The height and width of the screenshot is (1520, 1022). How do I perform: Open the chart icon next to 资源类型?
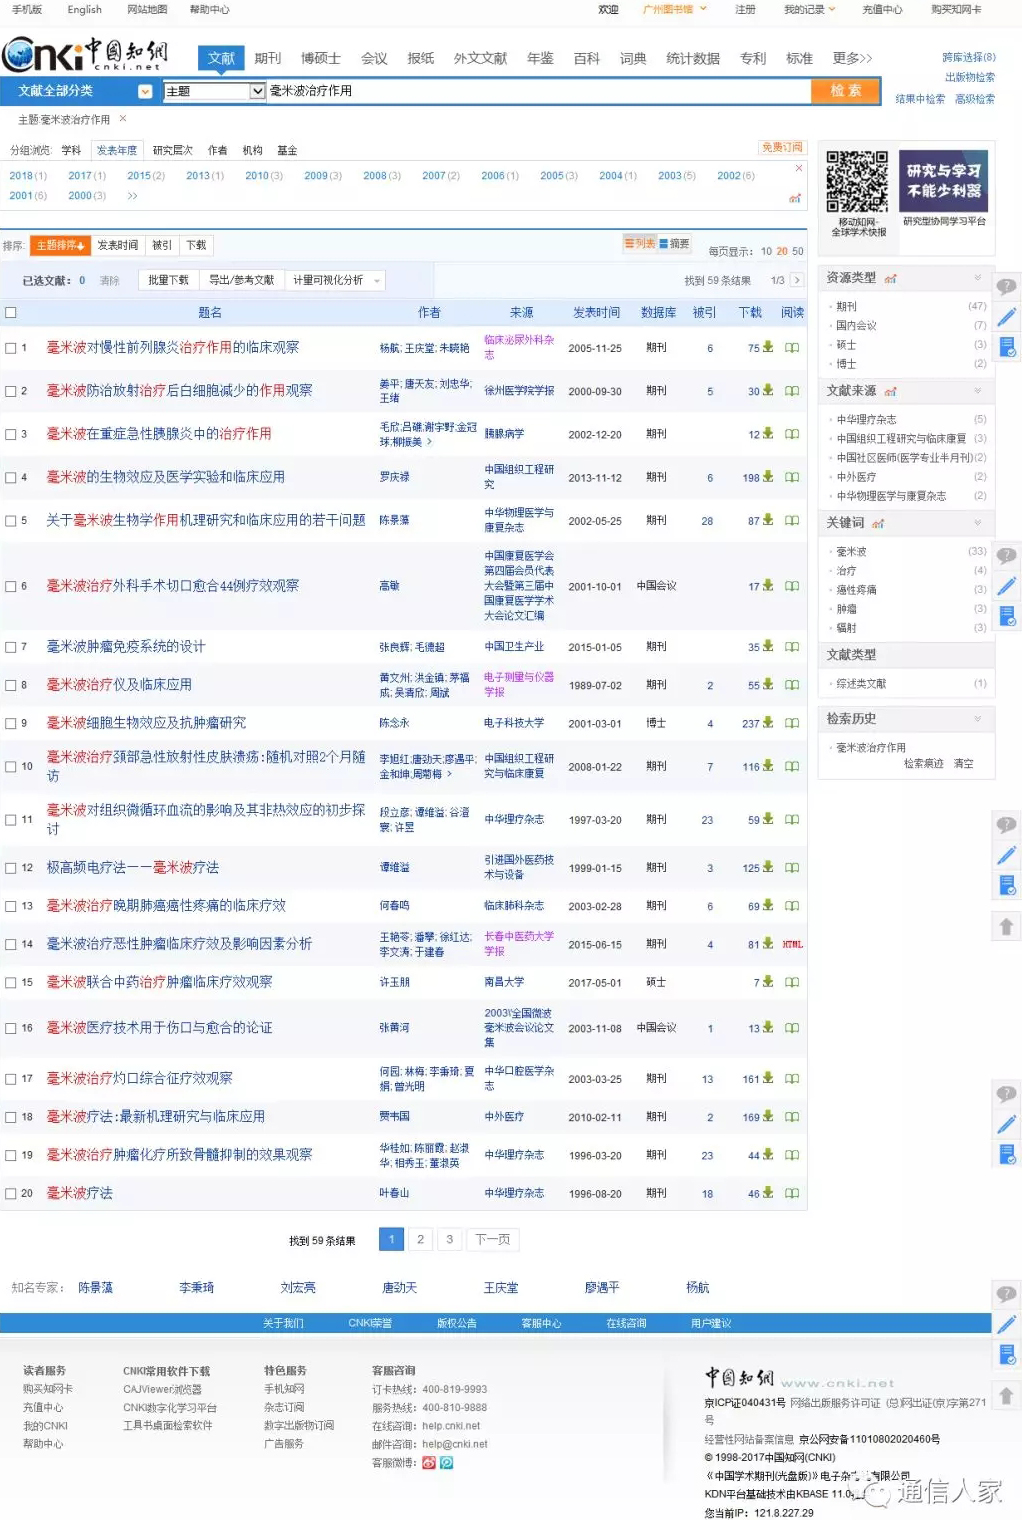(890, 279)
